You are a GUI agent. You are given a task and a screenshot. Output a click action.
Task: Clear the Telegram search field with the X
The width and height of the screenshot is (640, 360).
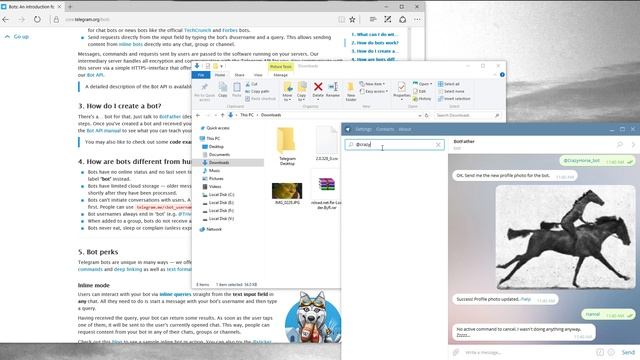click(438, 144)
